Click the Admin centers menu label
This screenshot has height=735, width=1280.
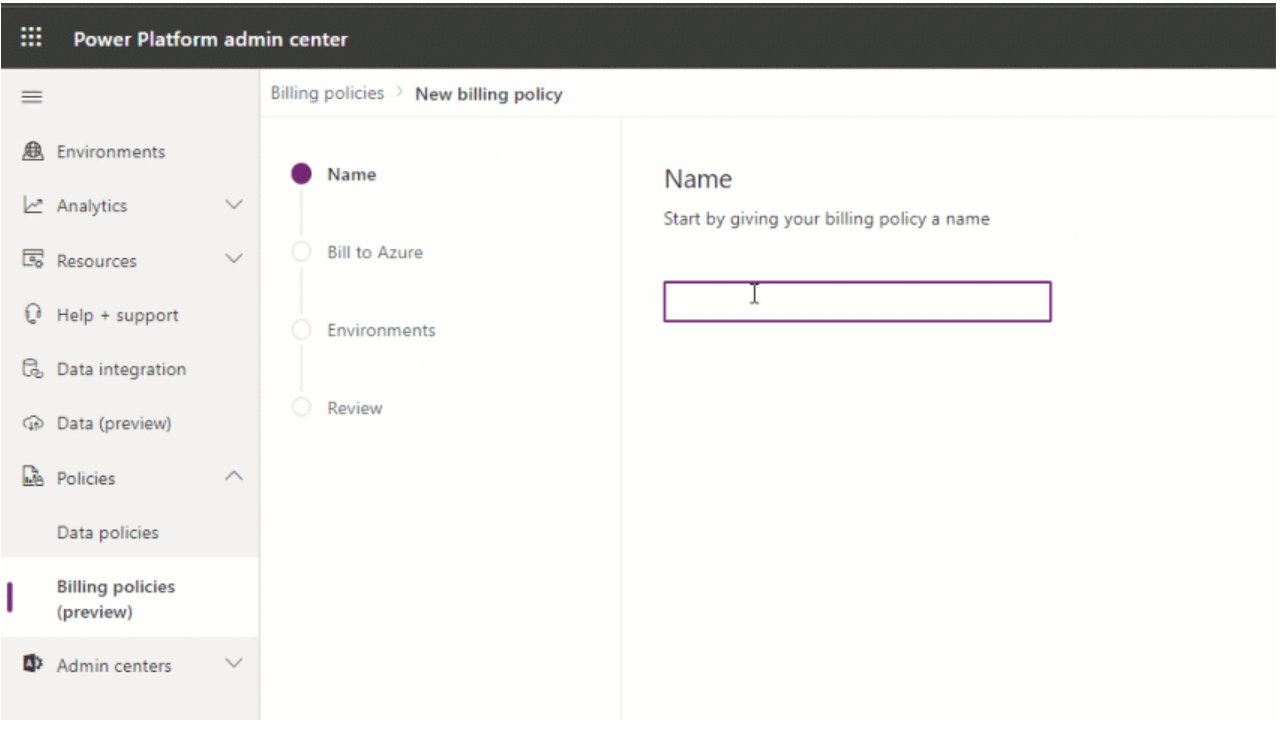coord(114,666)
